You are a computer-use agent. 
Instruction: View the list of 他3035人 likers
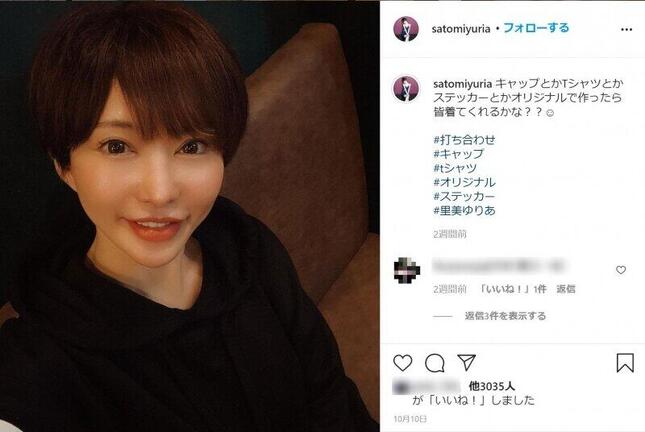[492, 386]
